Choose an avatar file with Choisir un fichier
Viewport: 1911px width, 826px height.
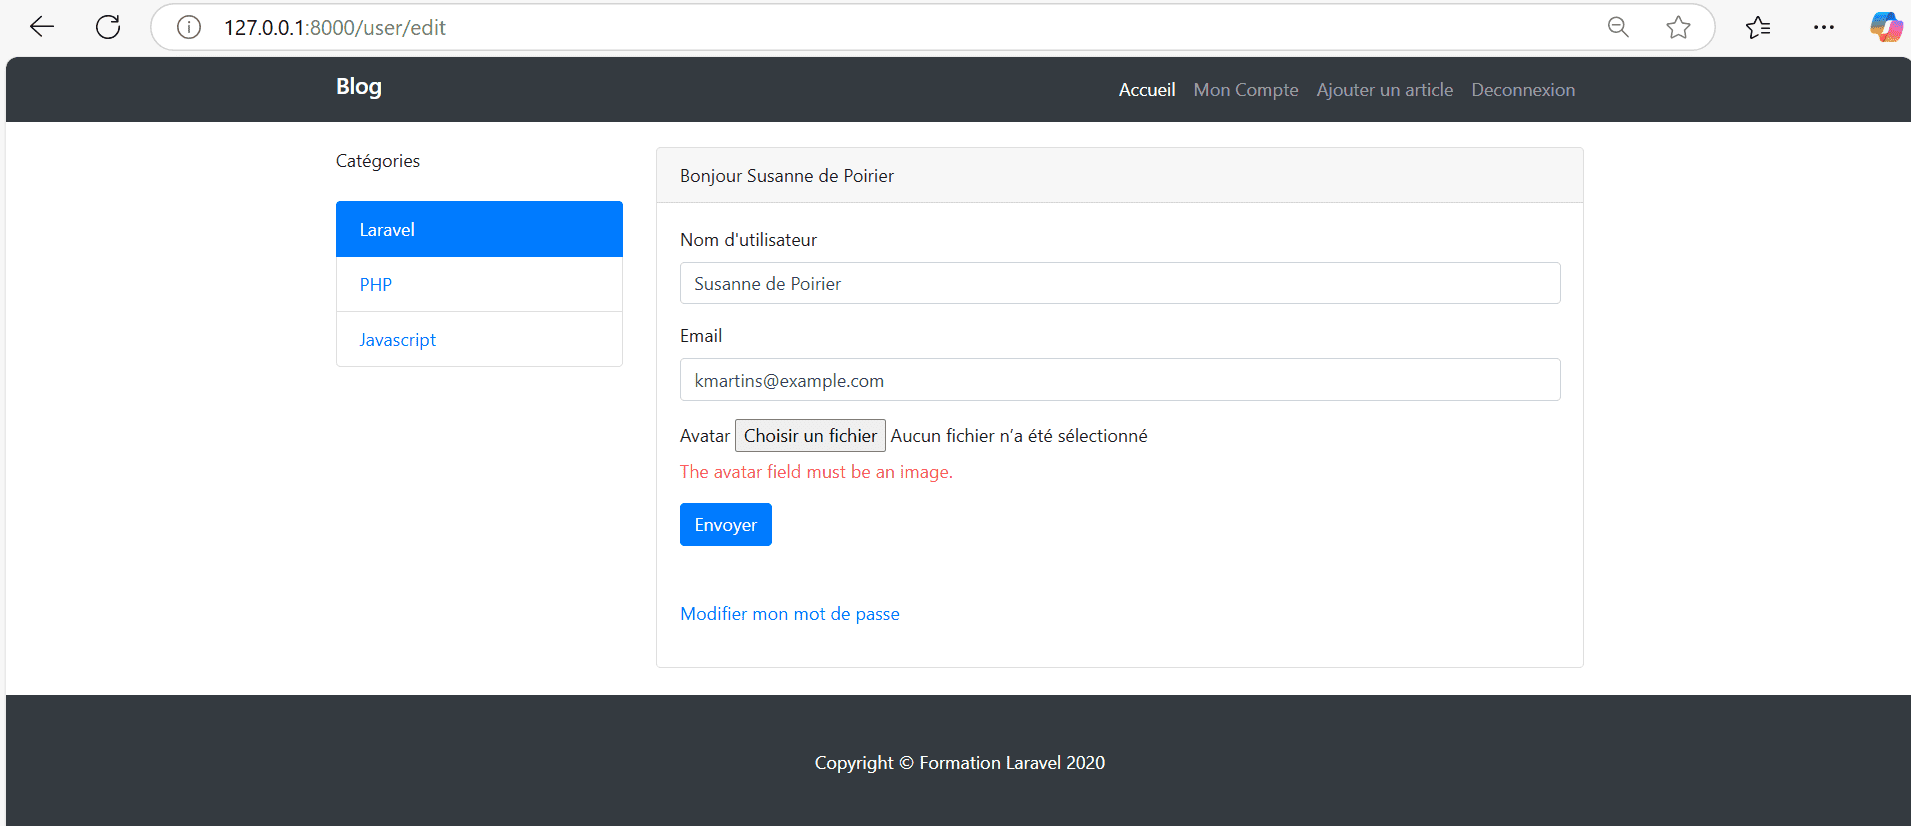(810, 435)
